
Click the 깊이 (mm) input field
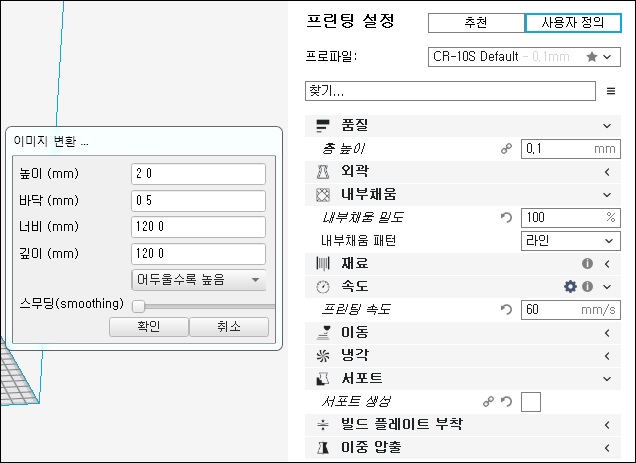coord(198,254)
